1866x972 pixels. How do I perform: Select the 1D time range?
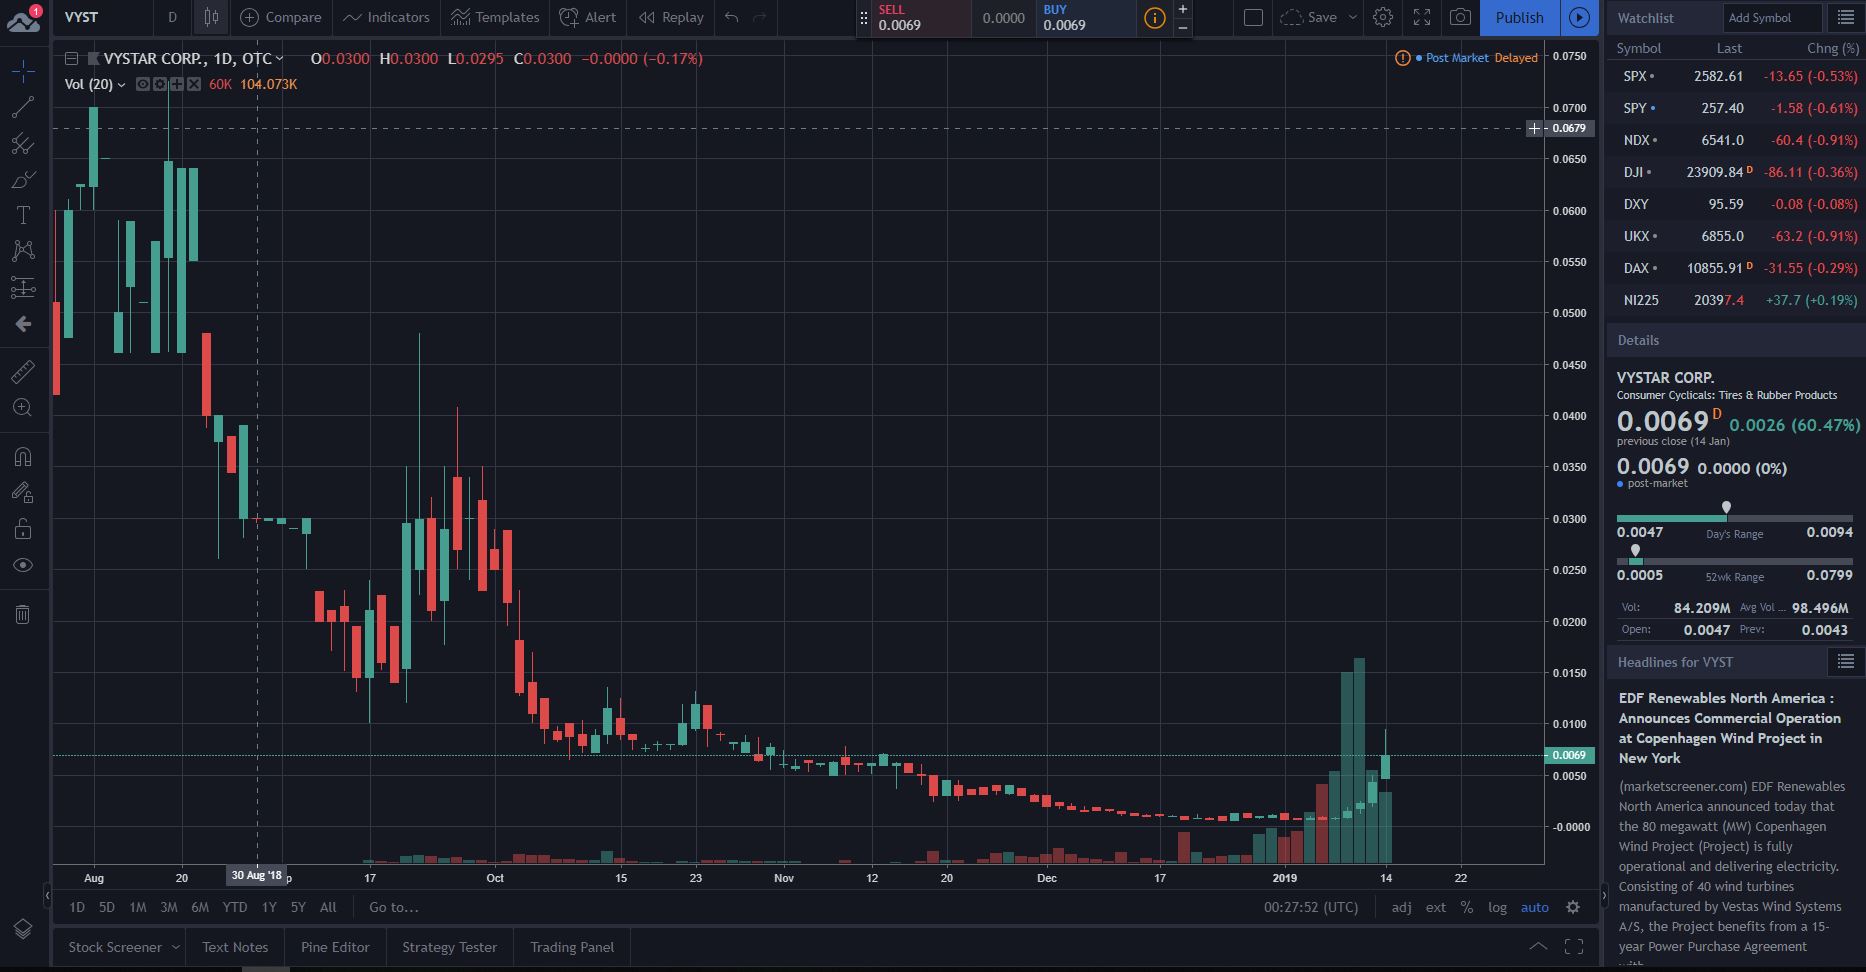(77, 907)
